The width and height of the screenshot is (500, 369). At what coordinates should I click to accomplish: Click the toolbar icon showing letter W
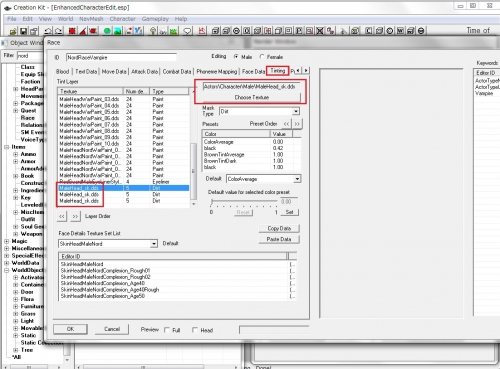click(400, 31)
